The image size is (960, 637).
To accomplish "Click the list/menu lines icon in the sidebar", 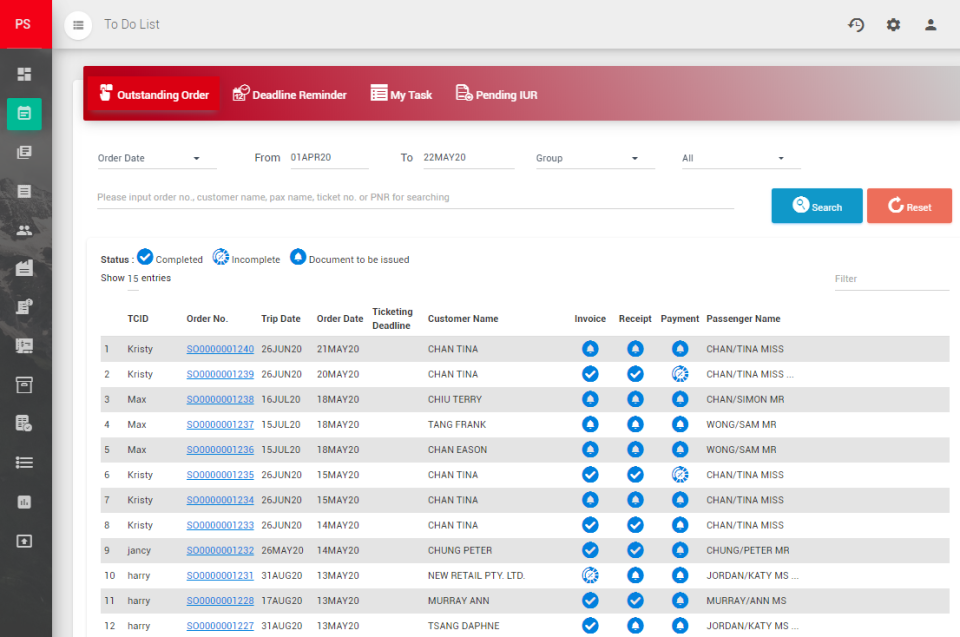I will click(x=24, y=462).
